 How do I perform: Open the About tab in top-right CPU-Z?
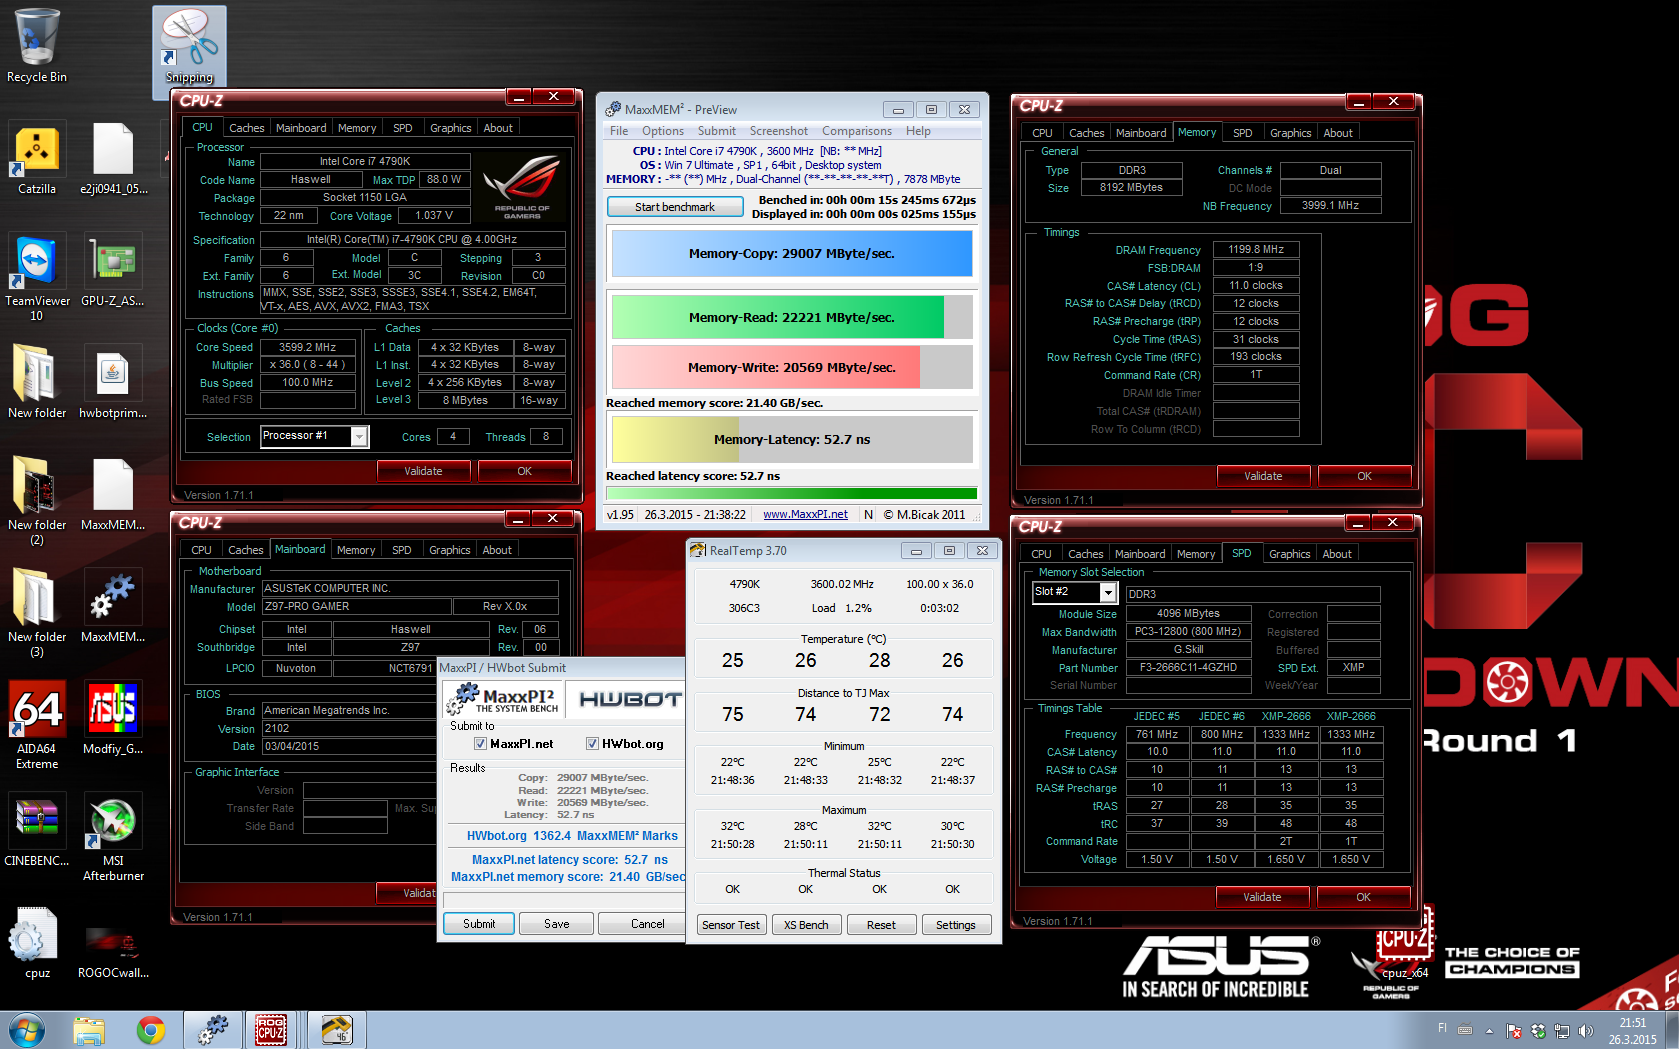click(1338, 133)
